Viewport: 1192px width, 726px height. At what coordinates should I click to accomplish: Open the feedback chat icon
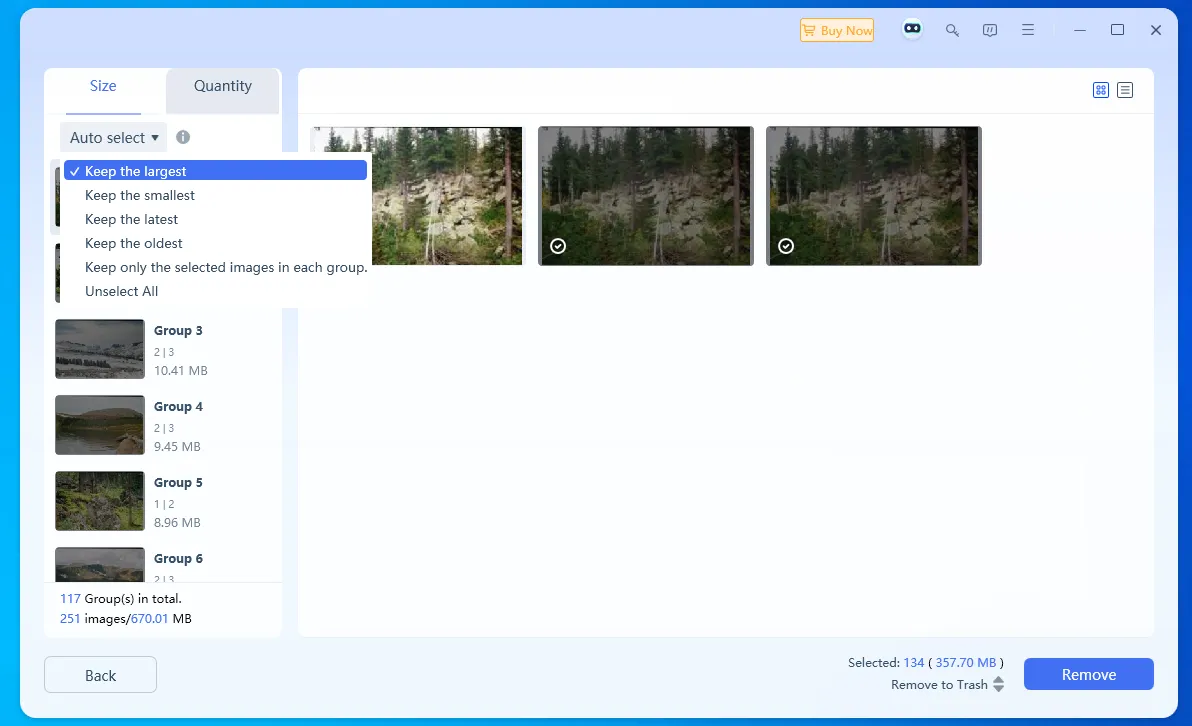tap(990, 30)
